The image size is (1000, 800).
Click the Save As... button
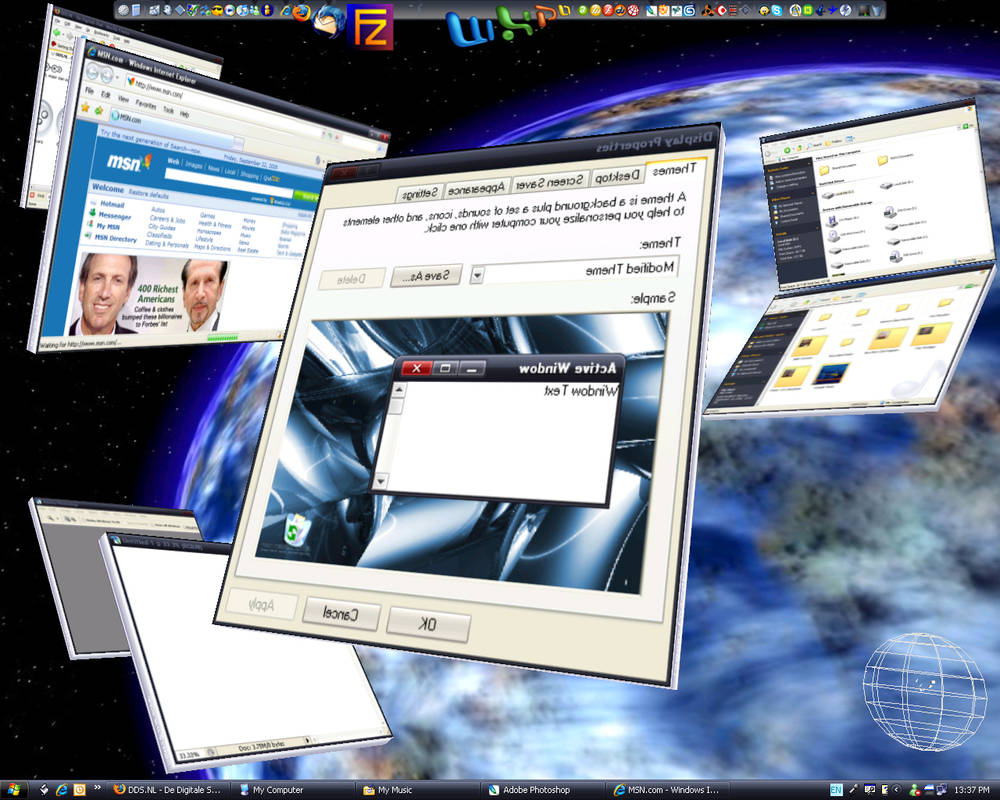click(x=426, y=275)
